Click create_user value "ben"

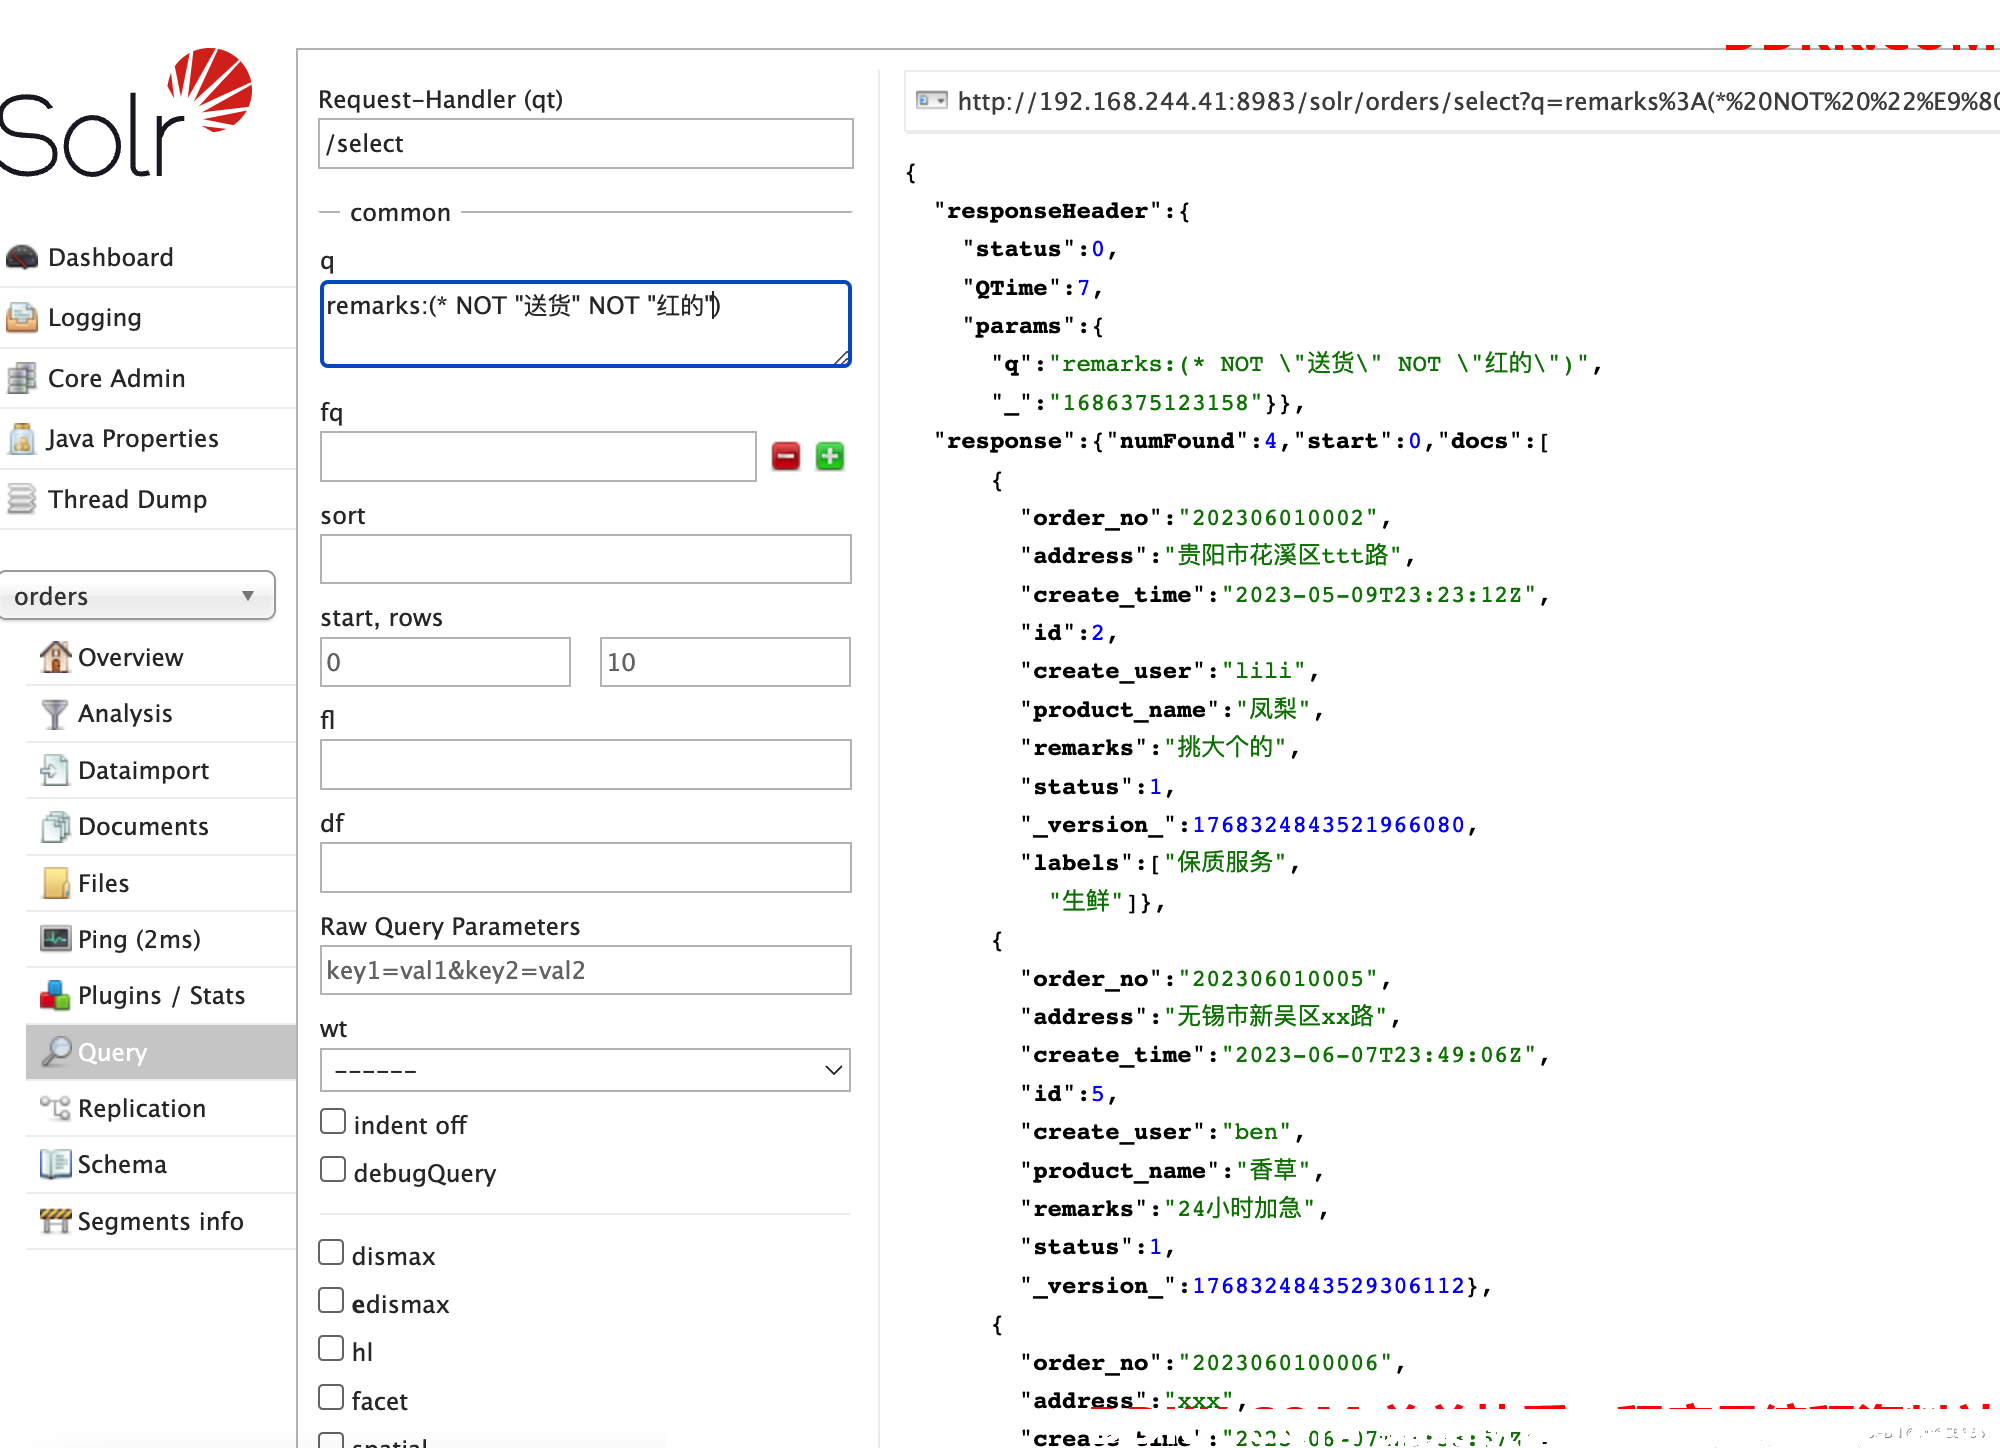1257,1132
